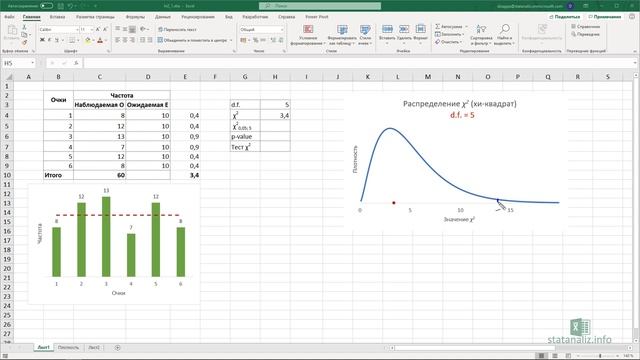The width and height of the screenshot is (640, 360).
Task: Click the Align Right icon
Action: point(132,40)
